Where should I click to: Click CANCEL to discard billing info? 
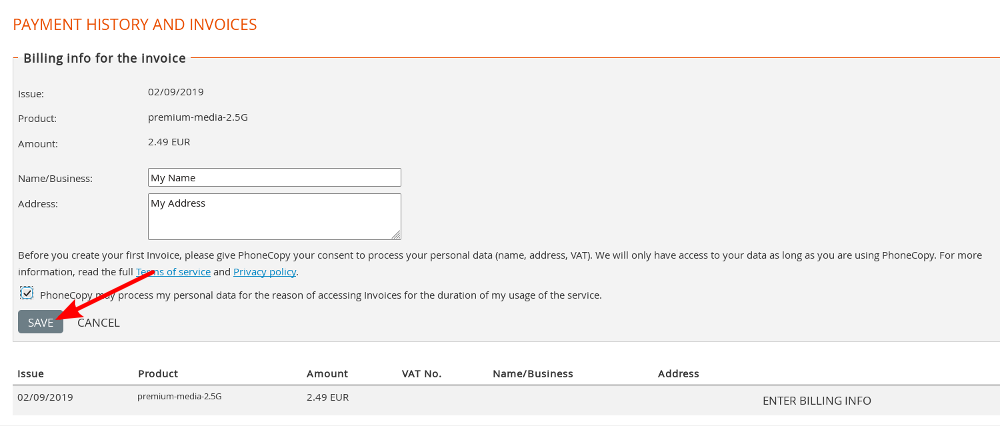pos(98,323)
